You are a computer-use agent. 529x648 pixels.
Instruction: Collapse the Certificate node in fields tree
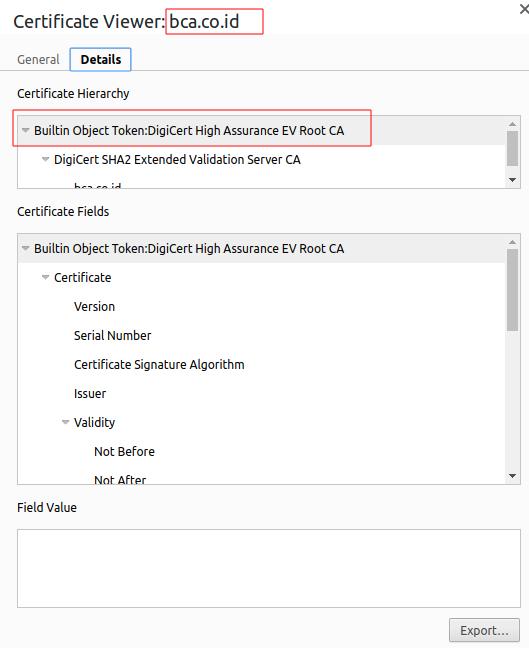point(45,277)
